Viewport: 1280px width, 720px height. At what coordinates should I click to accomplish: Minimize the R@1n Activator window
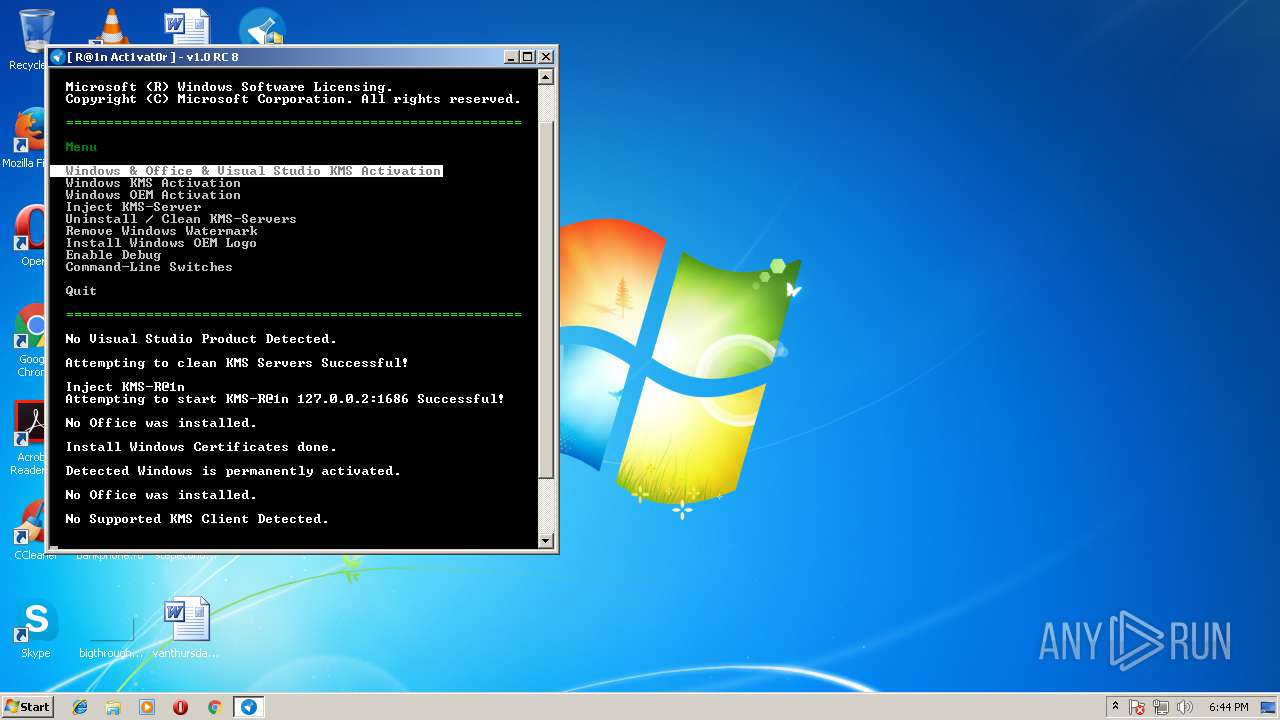[x=511, y=57]
